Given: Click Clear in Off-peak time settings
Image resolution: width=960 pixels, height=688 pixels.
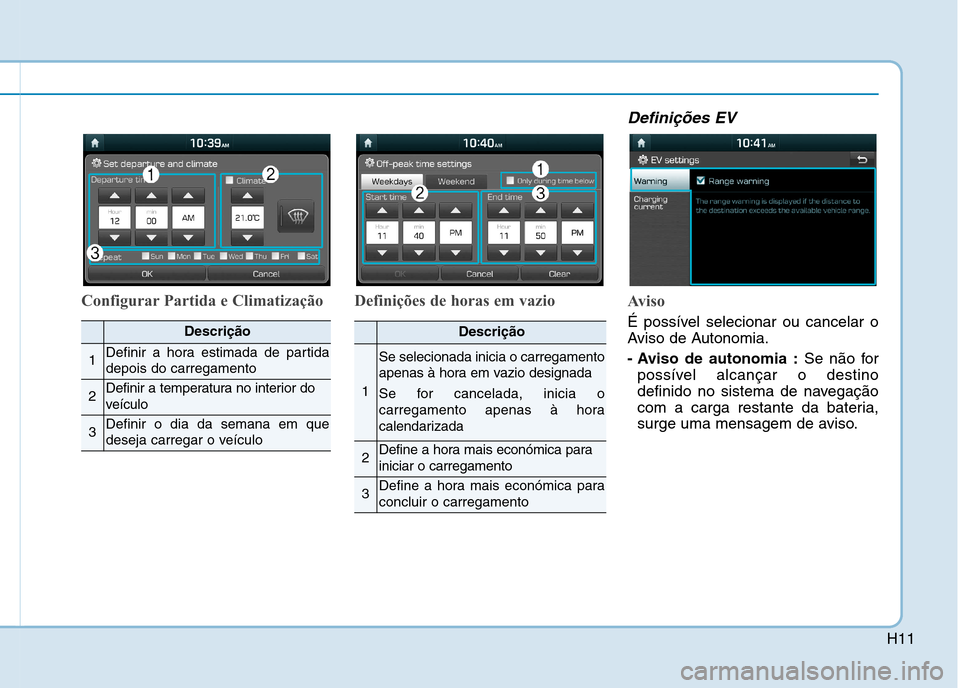Looking at the screenshot, I should click(x=559, y=274).
